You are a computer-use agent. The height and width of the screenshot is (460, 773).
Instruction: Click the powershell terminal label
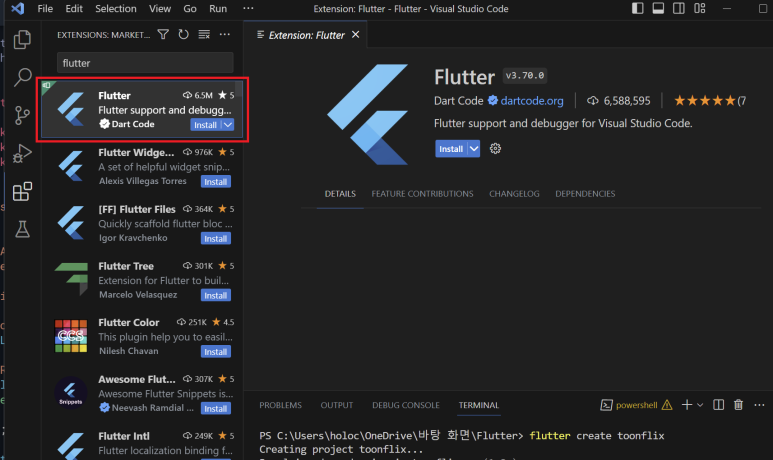pos(636,405)
